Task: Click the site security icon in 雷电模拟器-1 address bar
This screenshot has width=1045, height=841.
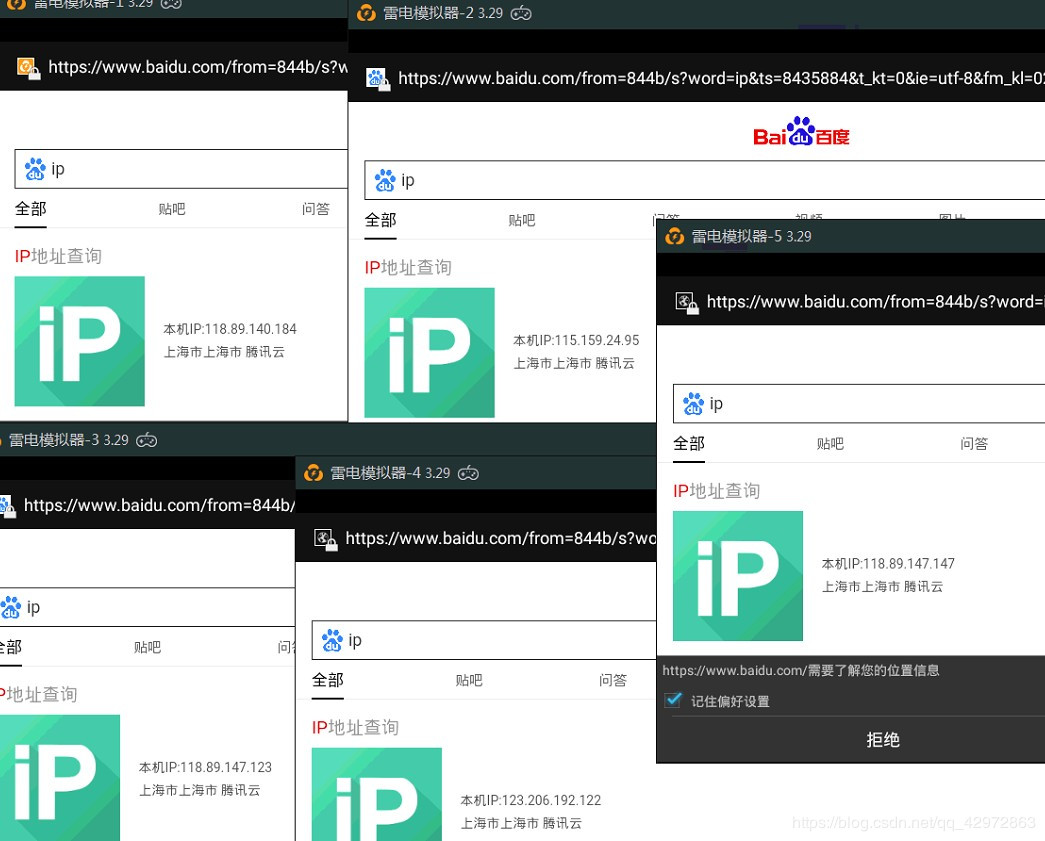Action: pos(29,68)
